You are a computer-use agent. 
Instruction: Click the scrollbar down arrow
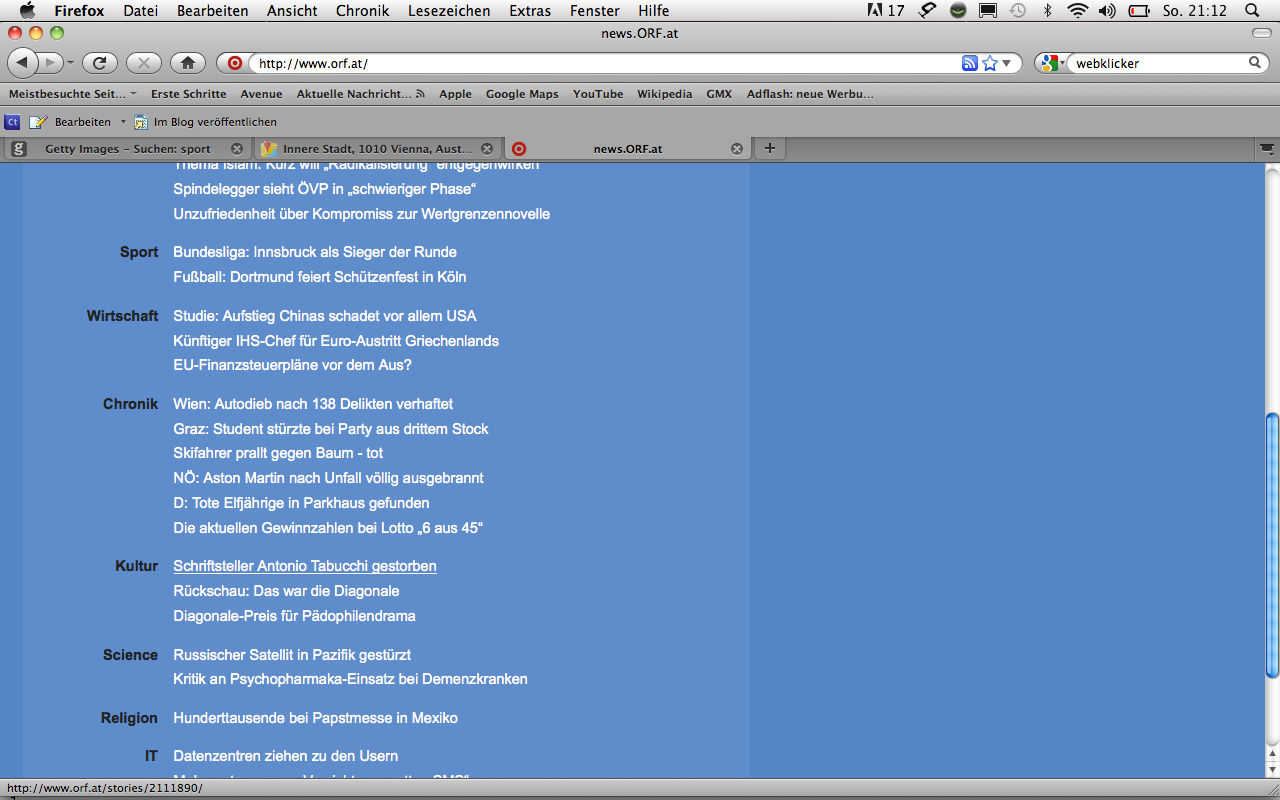[x=1272, y=770]
